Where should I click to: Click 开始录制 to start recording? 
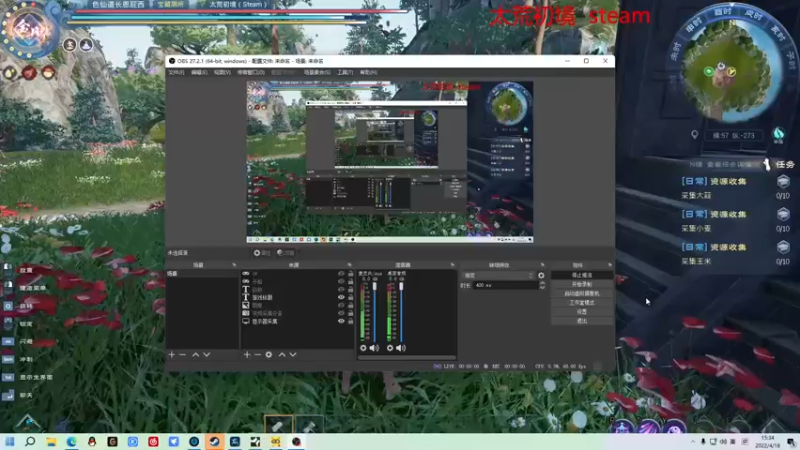(582, 284)
